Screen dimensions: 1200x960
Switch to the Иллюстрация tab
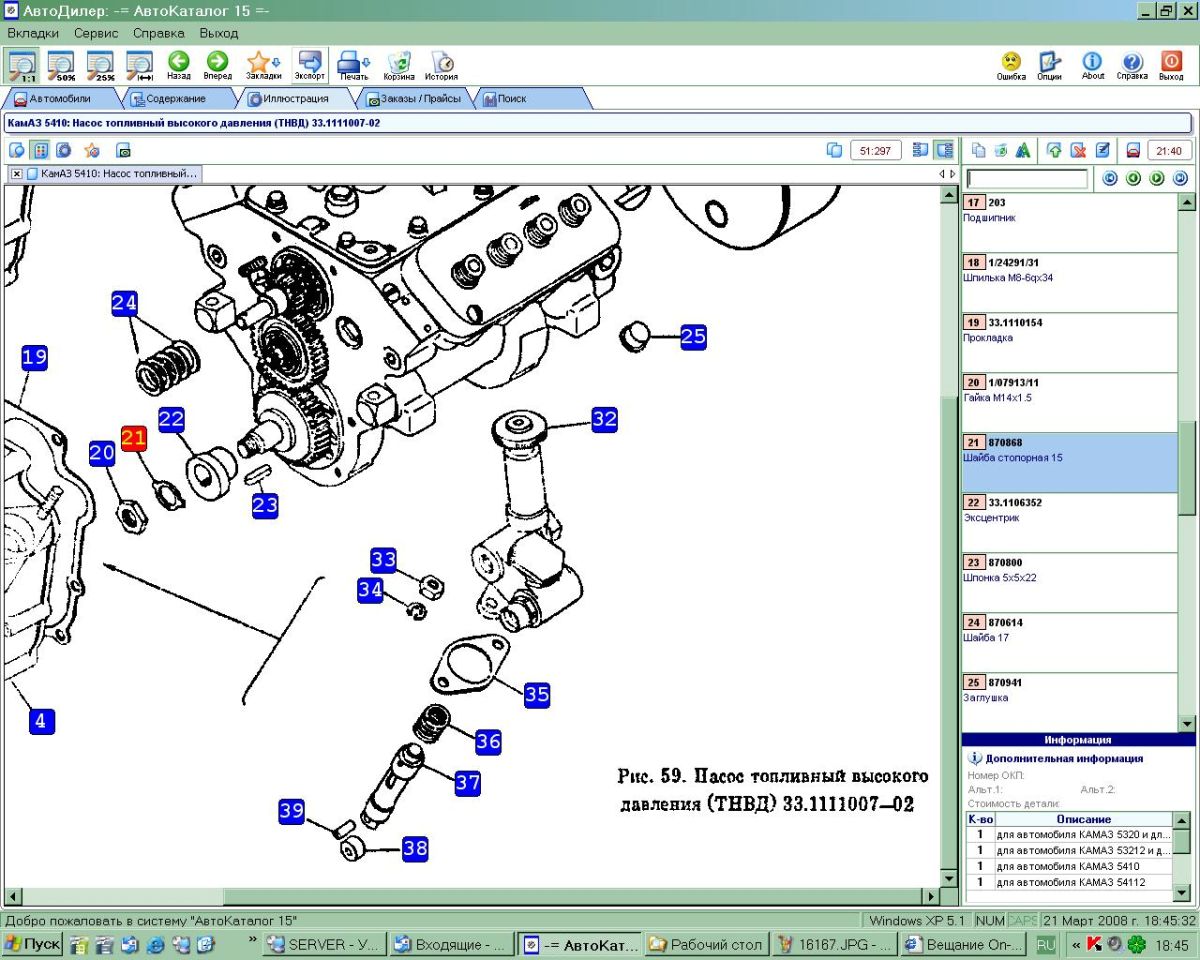point(295,99)
